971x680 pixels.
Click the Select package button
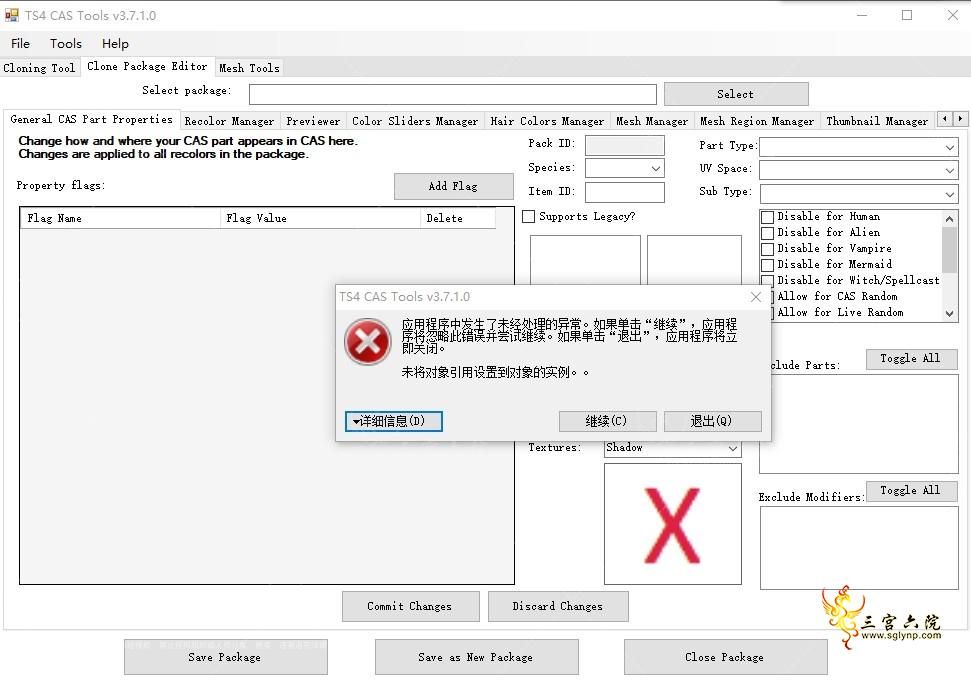click(736, 94)
